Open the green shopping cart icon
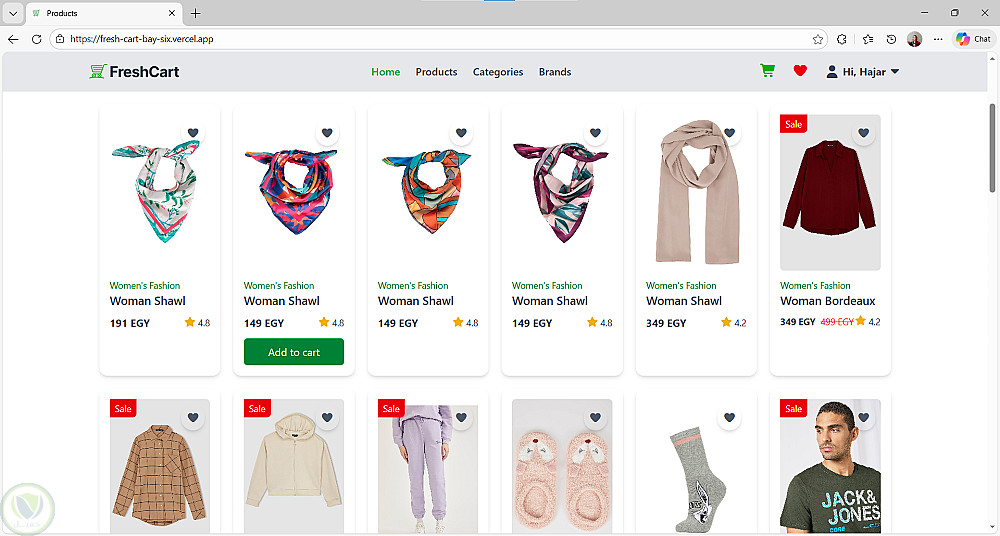Image resolution: width=1000 pixels, height=536 pixels. pos(767,71)
